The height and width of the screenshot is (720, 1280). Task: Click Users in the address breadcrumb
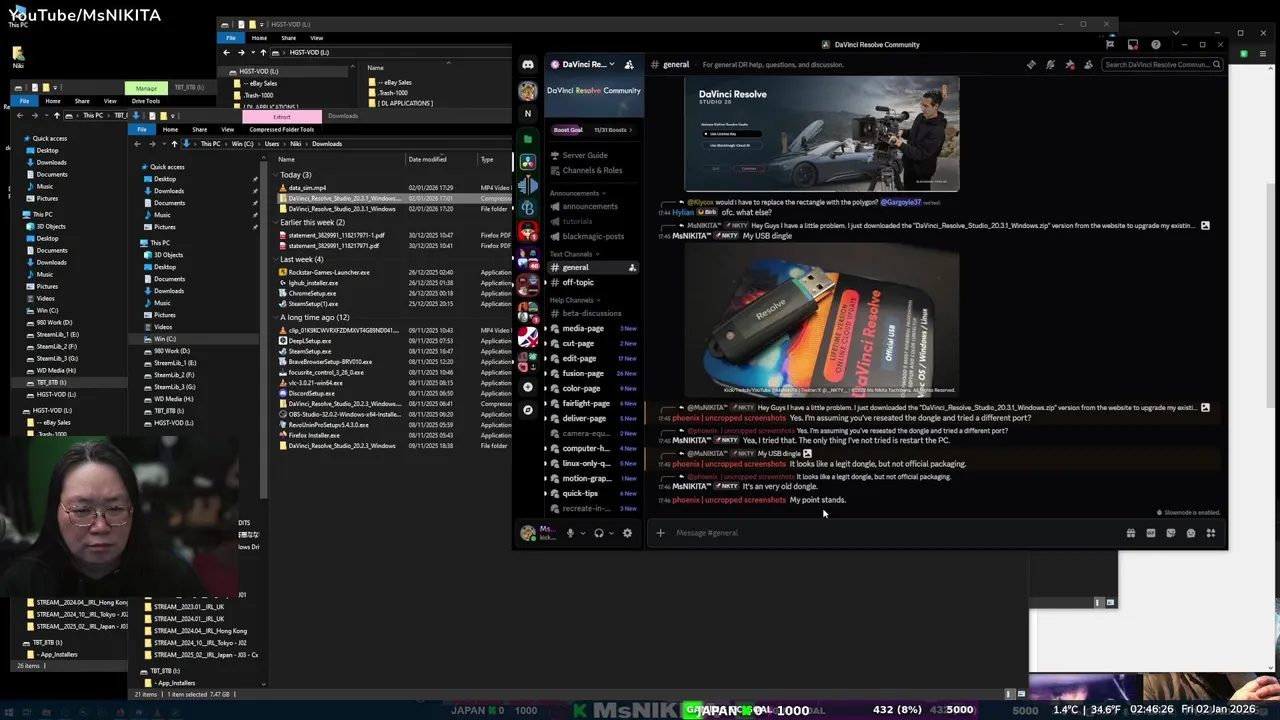pos(272,144)
